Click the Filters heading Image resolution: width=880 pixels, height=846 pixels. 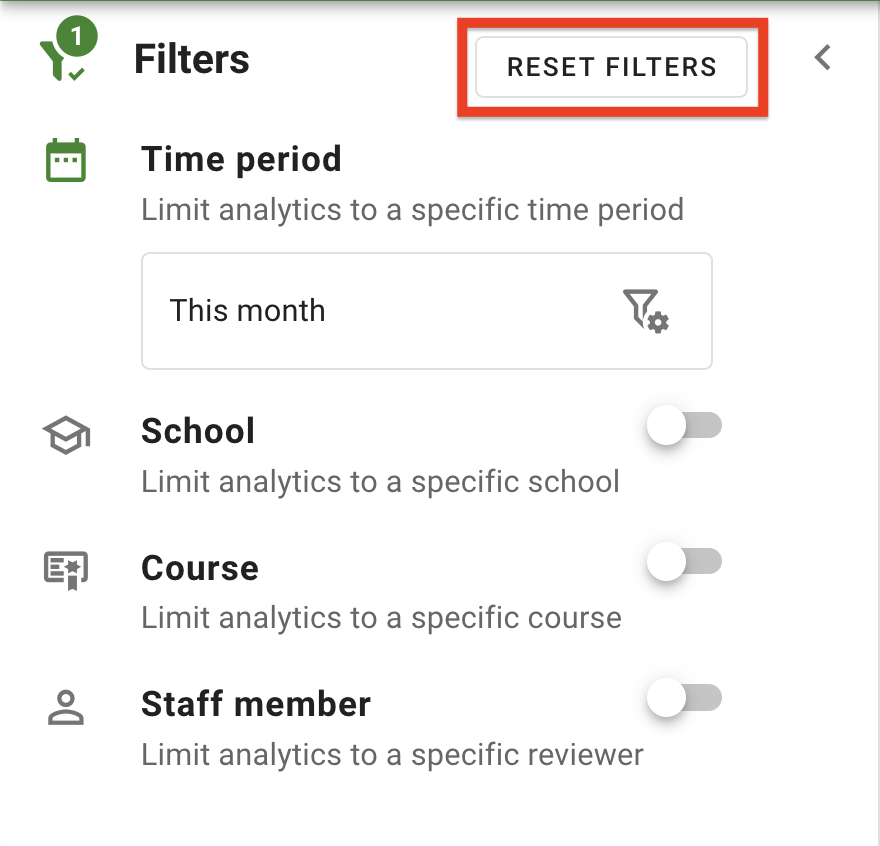191,60
